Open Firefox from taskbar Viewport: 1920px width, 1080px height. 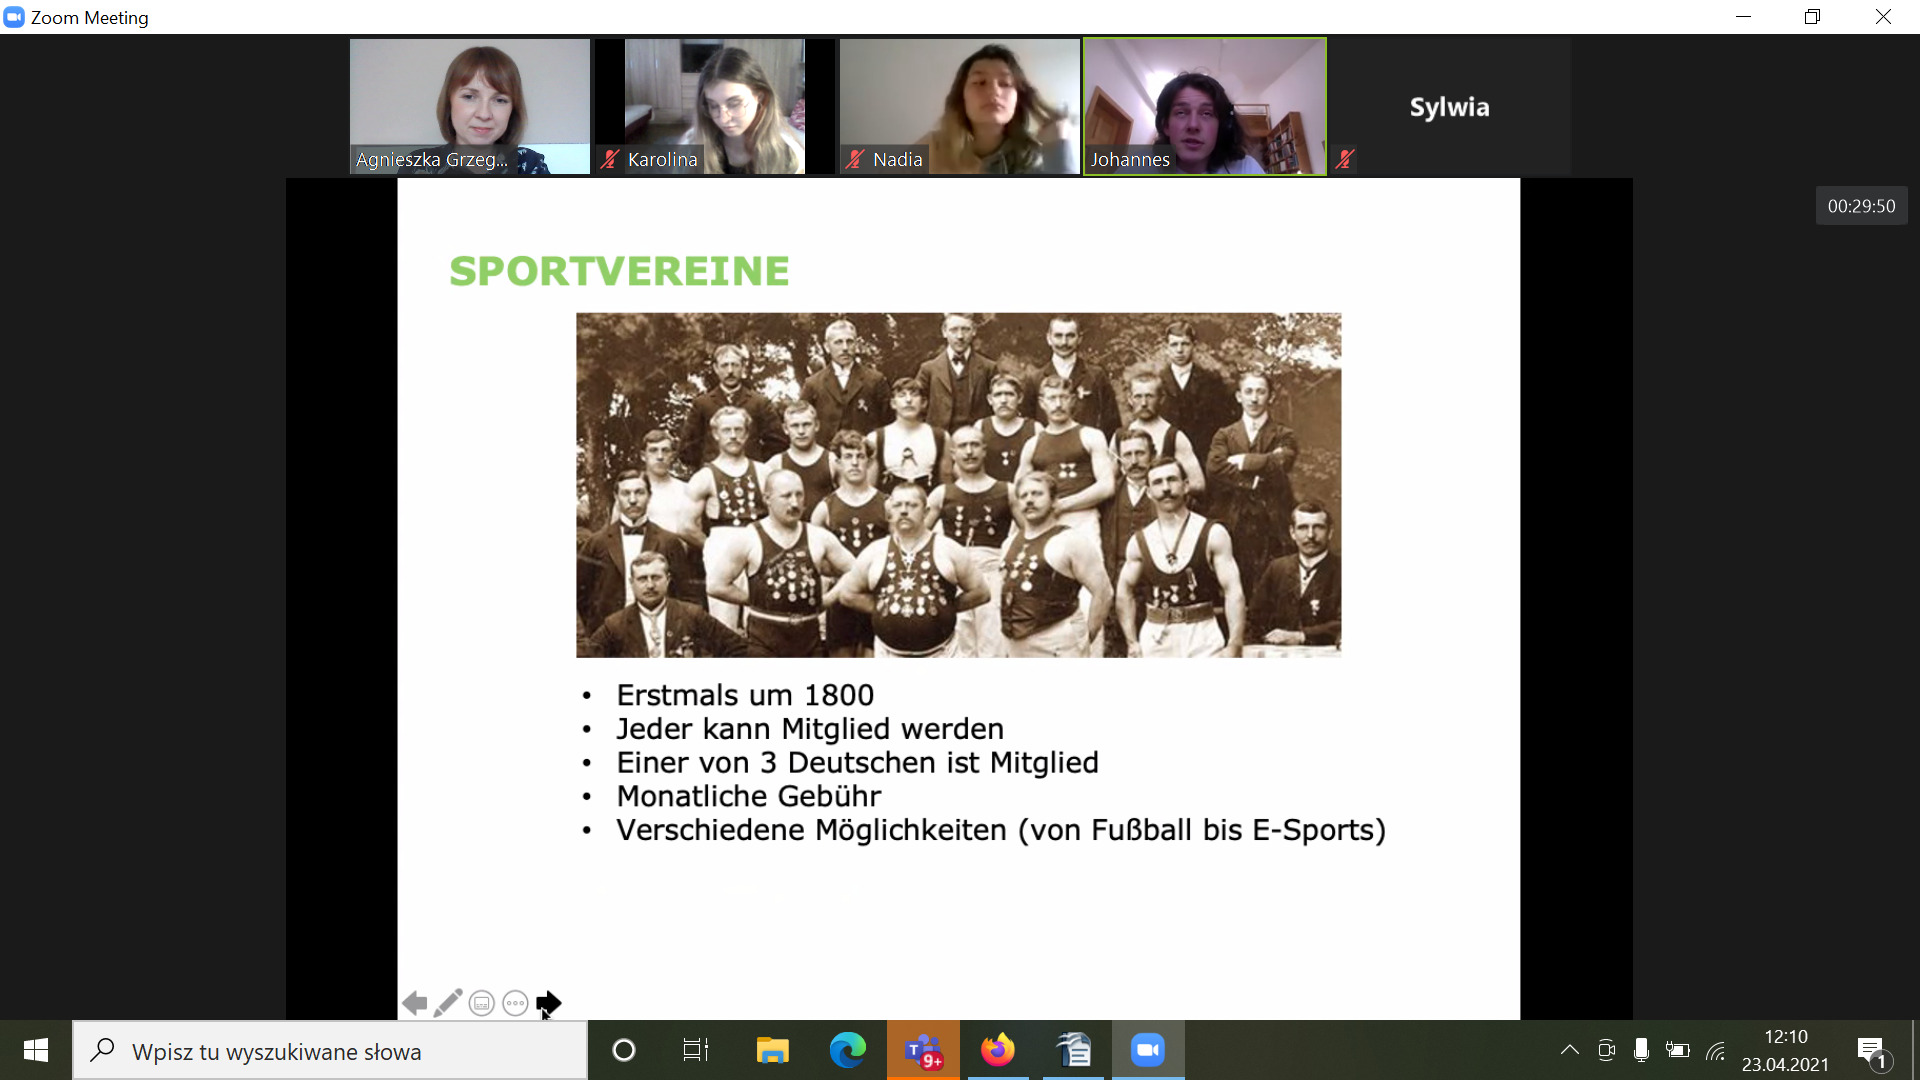997,1050
